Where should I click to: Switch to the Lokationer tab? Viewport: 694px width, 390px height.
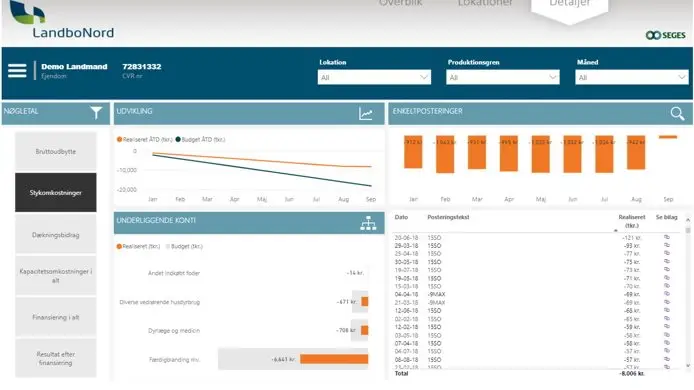(485, 3)
